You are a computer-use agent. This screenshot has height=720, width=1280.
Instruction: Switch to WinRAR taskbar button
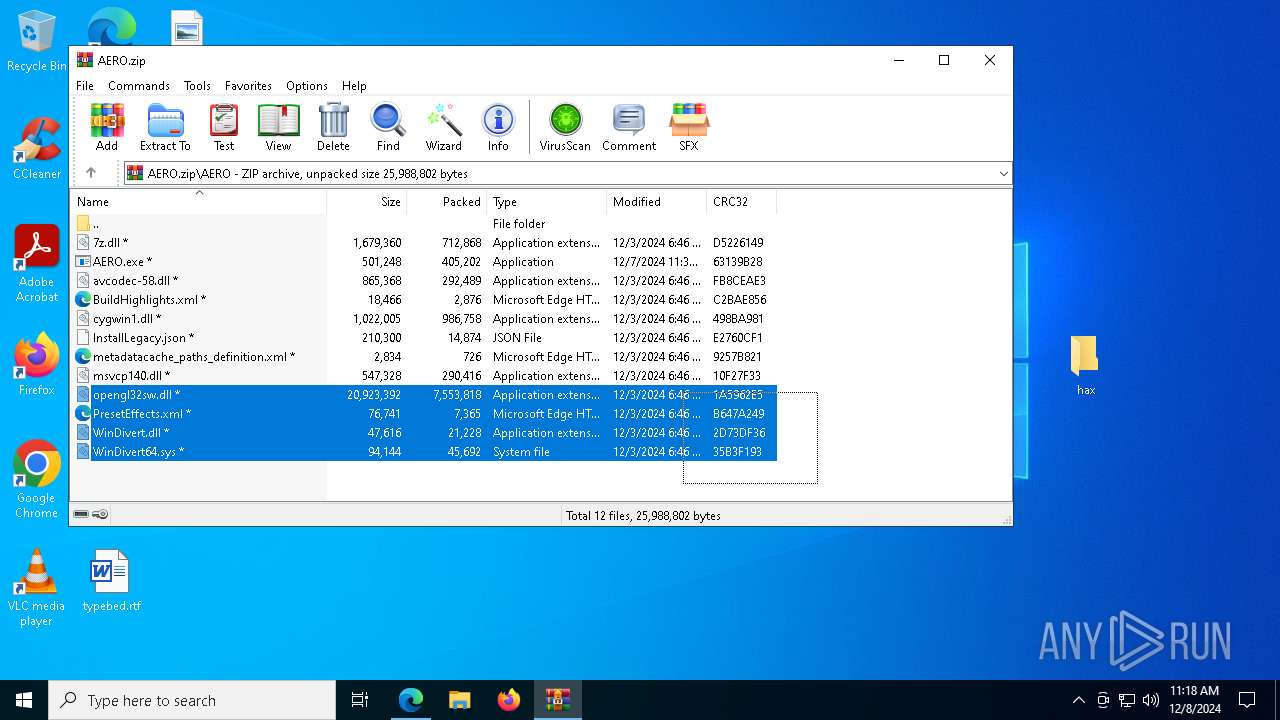pos(557,700)
